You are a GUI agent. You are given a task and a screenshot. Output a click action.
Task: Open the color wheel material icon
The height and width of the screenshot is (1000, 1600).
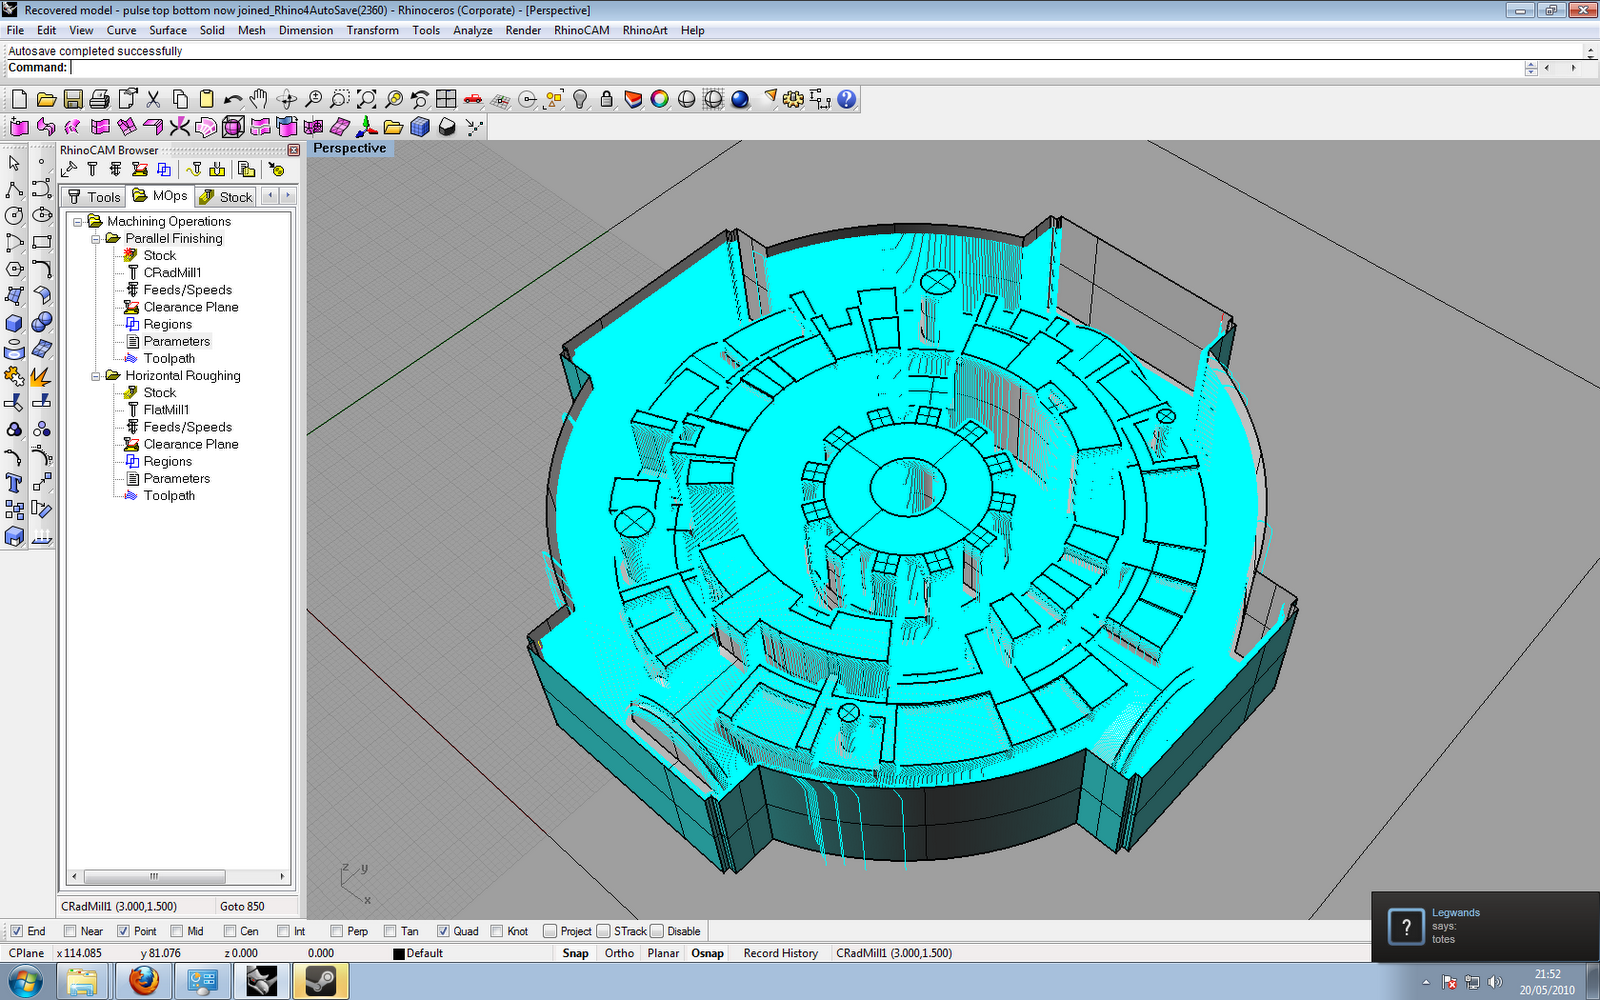pyautogui.click(x=660, y=99)
